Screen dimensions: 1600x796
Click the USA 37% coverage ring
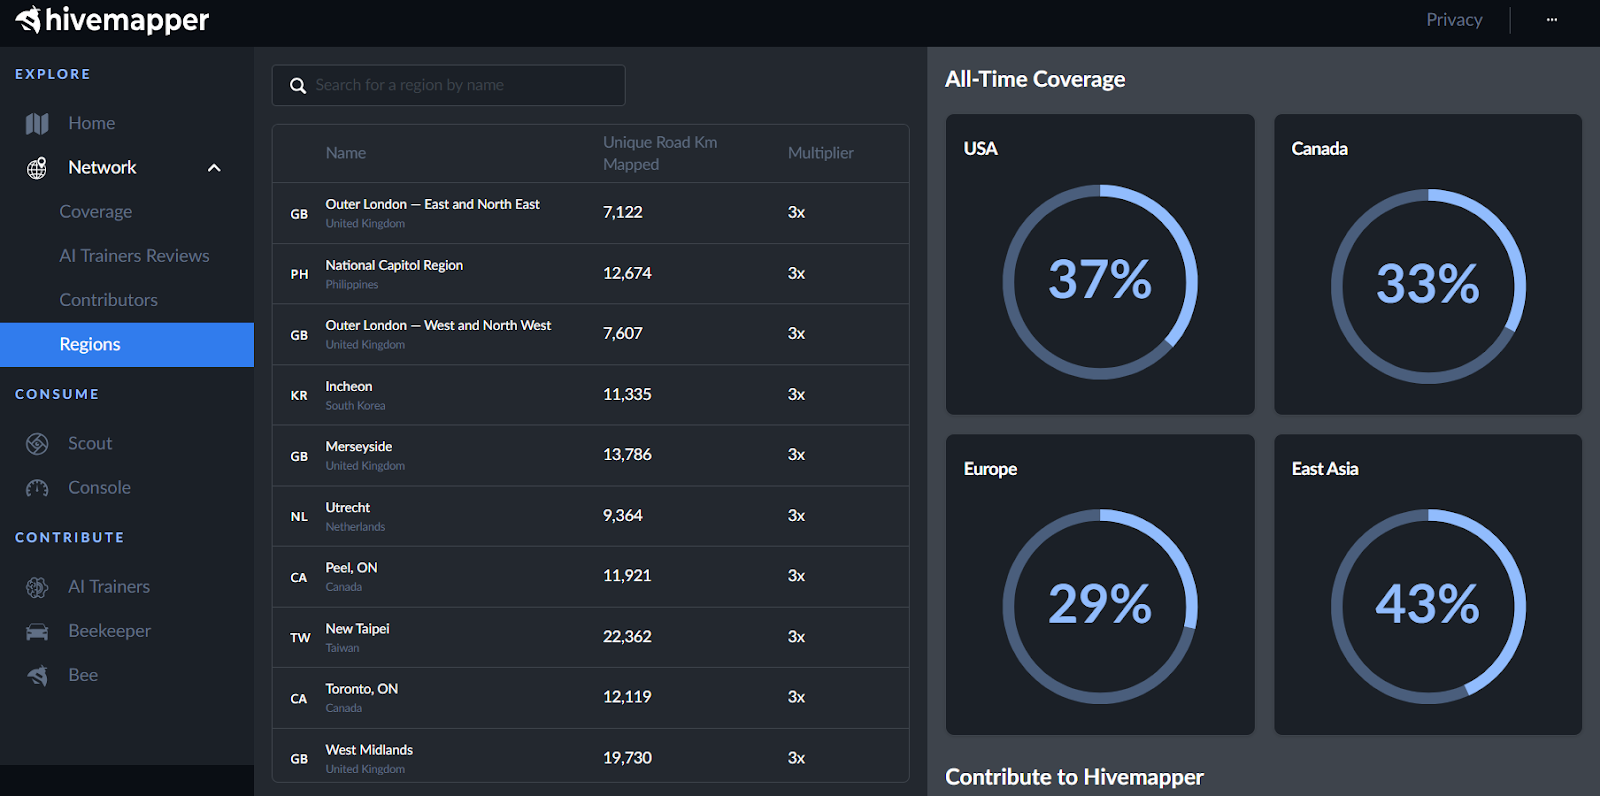click(x=1100, y=282)
